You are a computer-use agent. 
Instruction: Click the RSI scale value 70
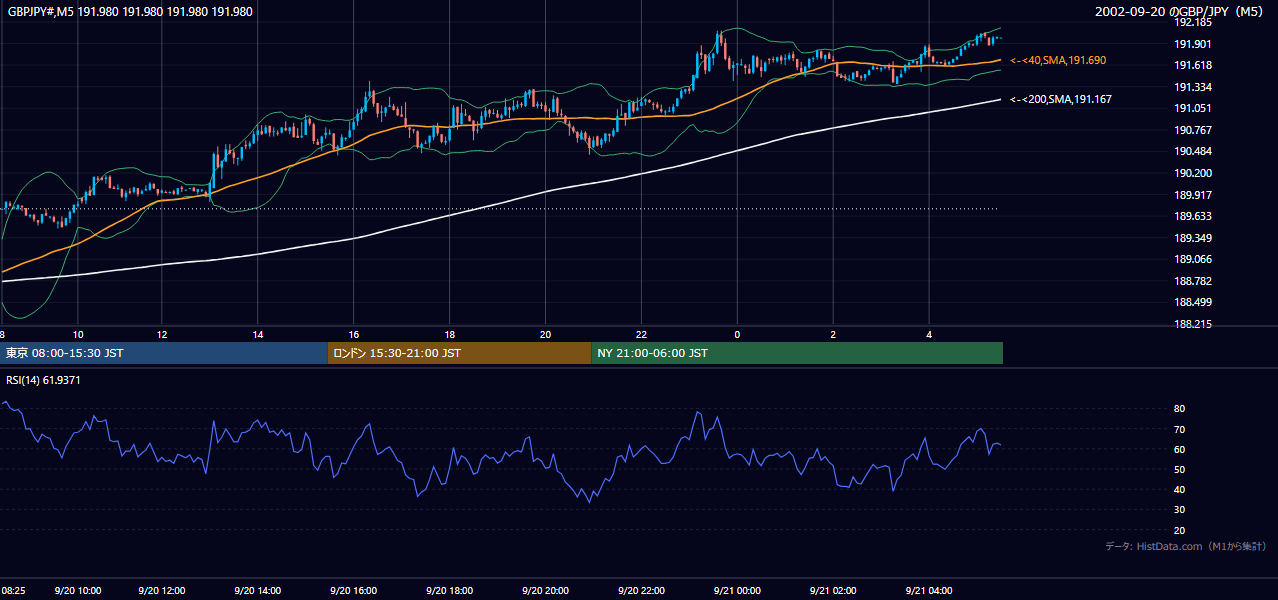(1180, 429)
